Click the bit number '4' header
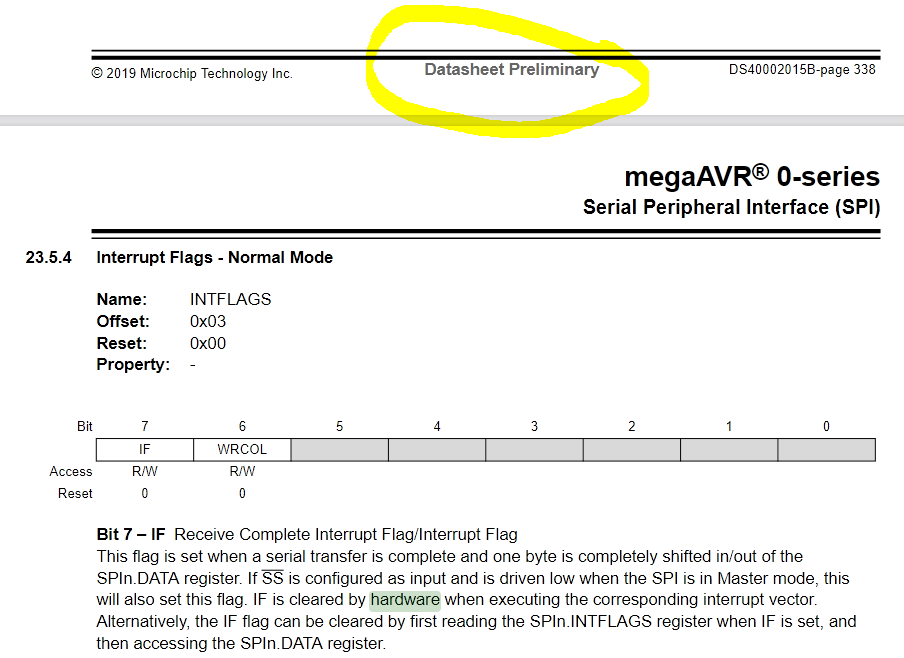This screenshot has width=904, height=658. click(x=437, y=426)
